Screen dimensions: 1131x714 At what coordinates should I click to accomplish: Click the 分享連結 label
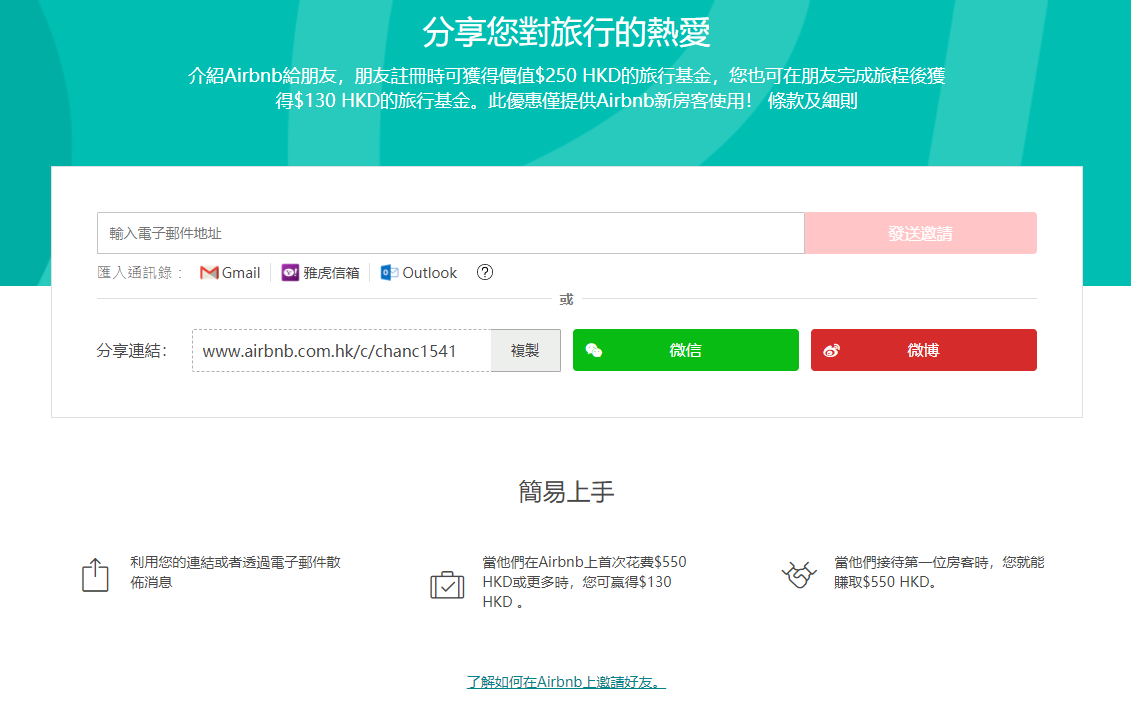132,351
